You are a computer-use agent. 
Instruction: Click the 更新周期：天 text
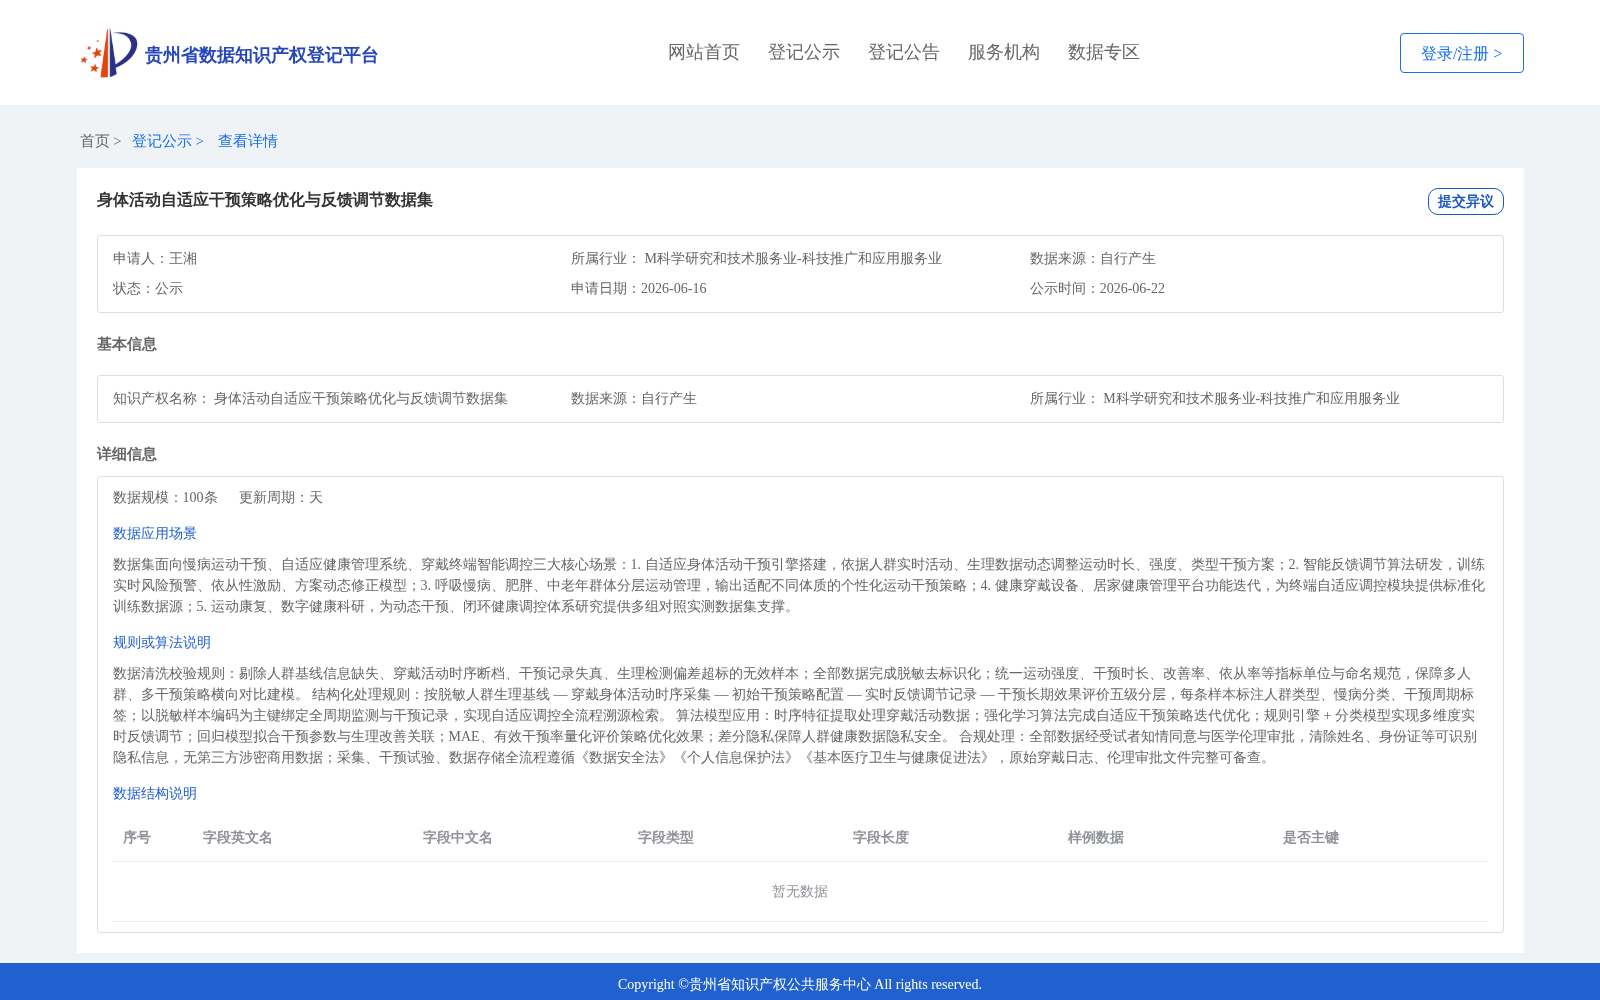point(281,497)
